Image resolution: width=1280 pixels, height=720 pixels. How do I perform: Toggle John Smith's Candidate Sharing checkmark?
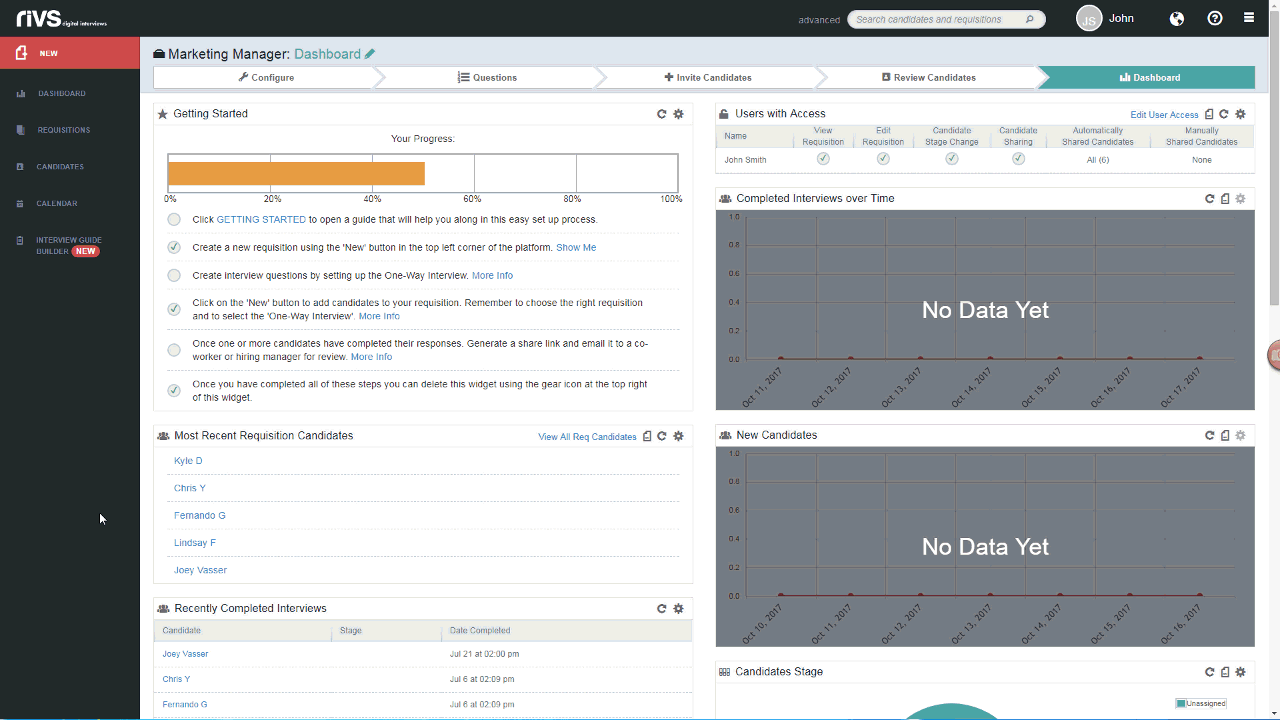click(1018, 159)
